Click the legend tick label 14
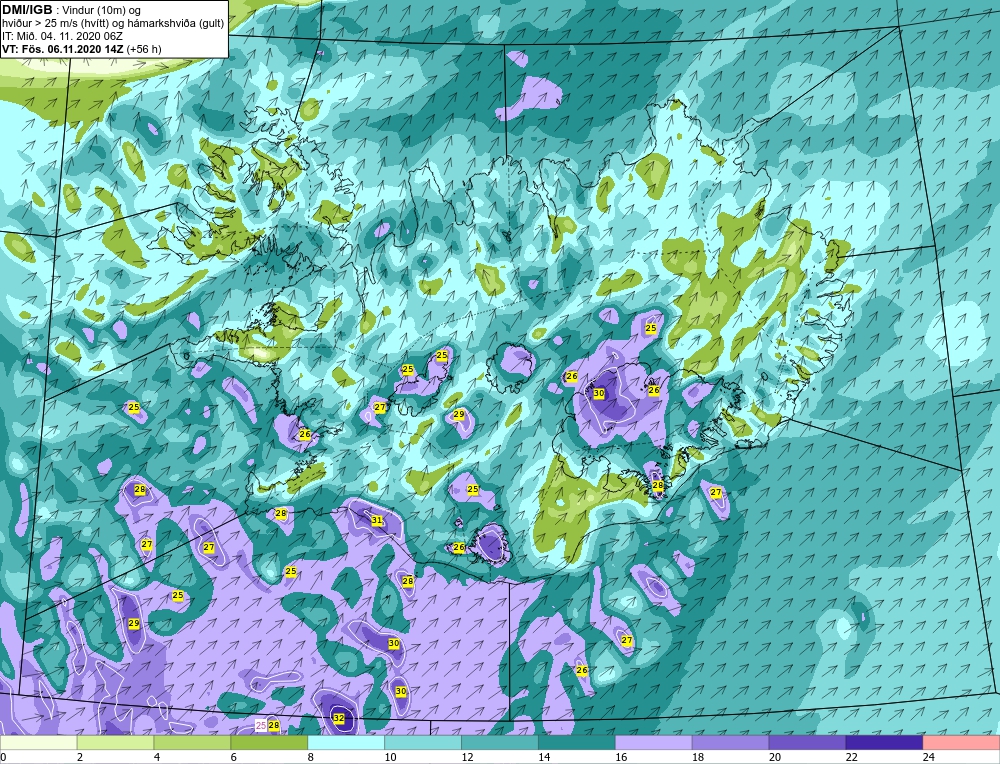 coord(544,757)
